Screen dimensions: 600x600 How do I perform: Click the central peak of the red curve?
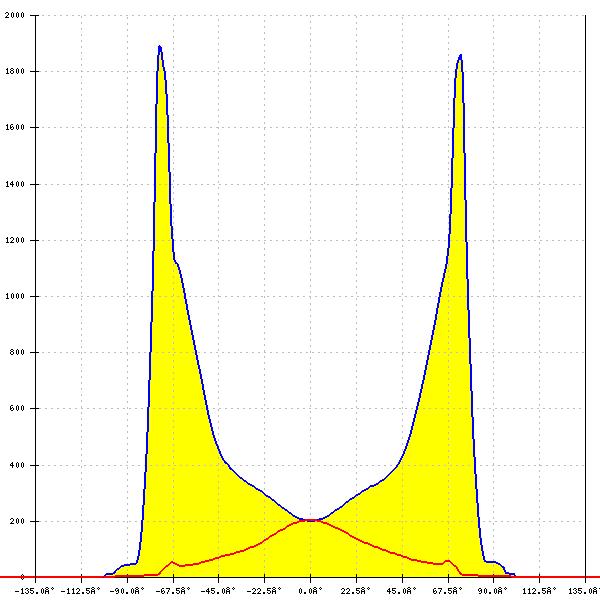311,520
